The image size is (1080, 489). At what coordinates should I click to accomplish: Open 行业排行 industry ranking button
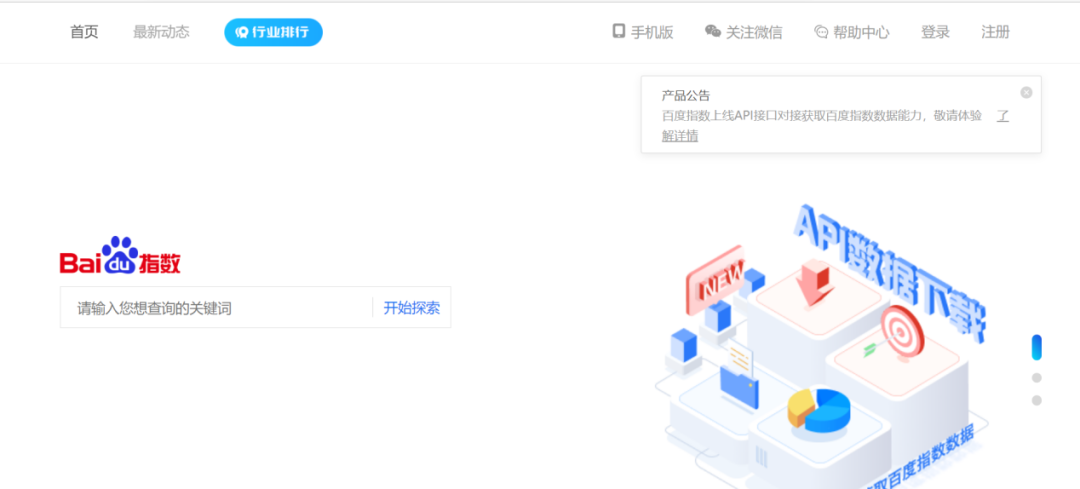[x=273, y=32]
